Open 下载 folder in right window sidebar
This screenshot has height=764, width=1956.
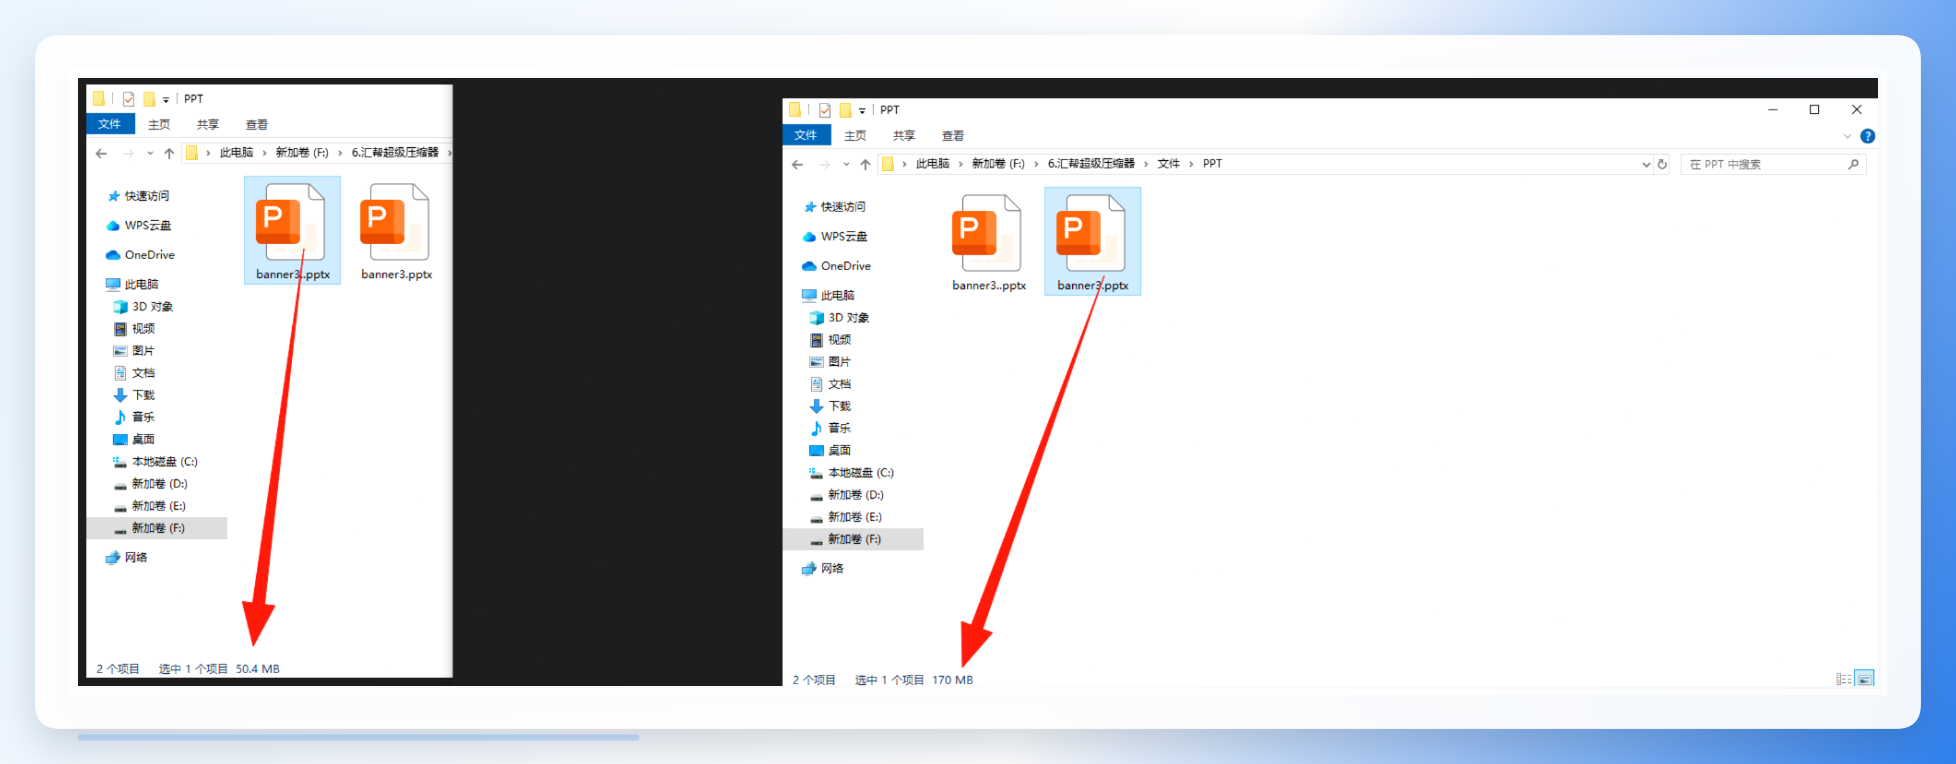[x=830, y=406]
